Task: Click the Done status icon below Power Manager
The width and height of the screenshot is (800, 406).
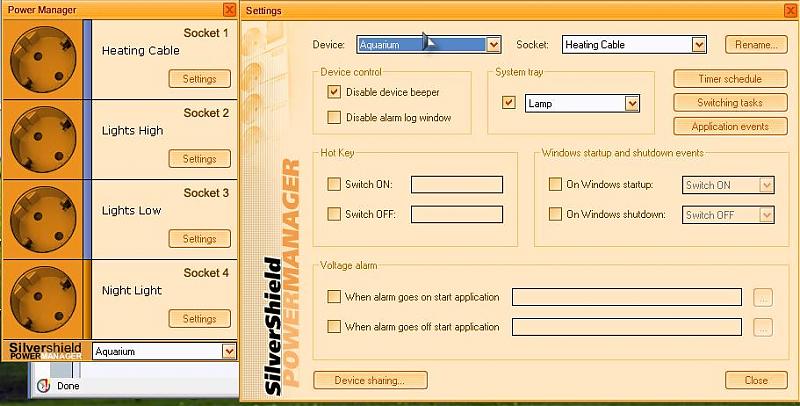Action: 43,386
